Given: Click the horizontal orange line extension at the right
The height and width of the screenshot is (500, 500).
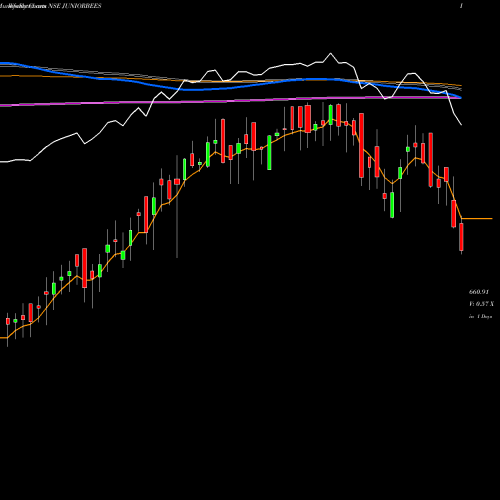Looking at the screenshot, I should point(477,219).
